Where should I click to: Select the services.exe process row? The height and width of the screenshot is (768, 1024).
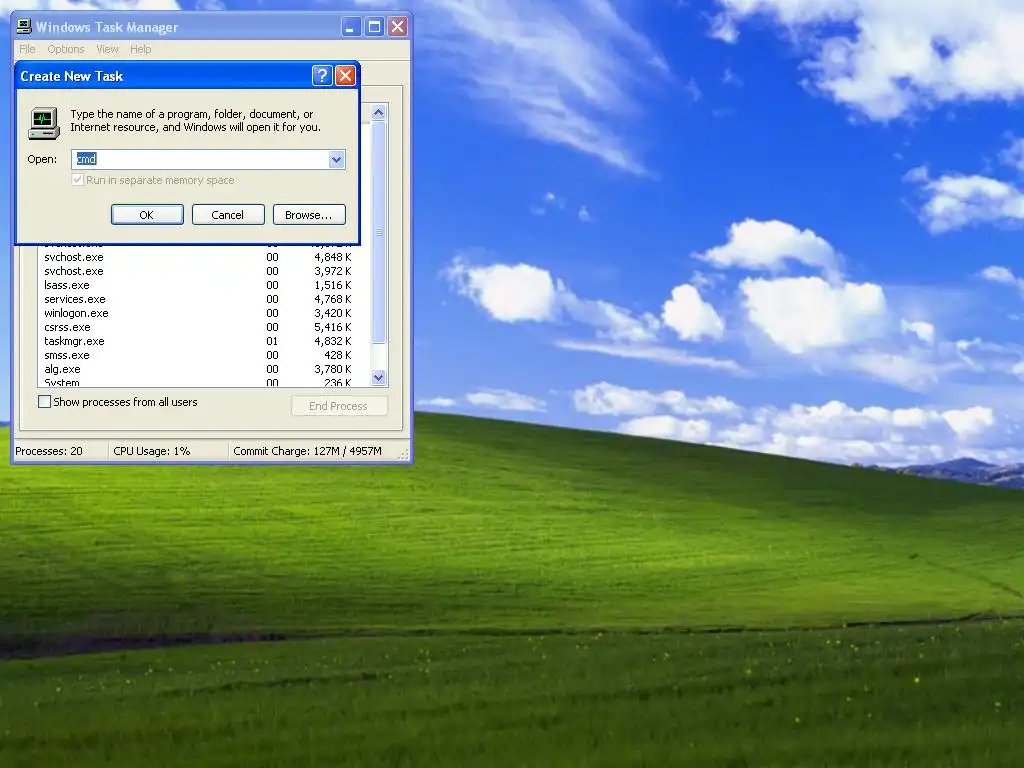point(202,299)
